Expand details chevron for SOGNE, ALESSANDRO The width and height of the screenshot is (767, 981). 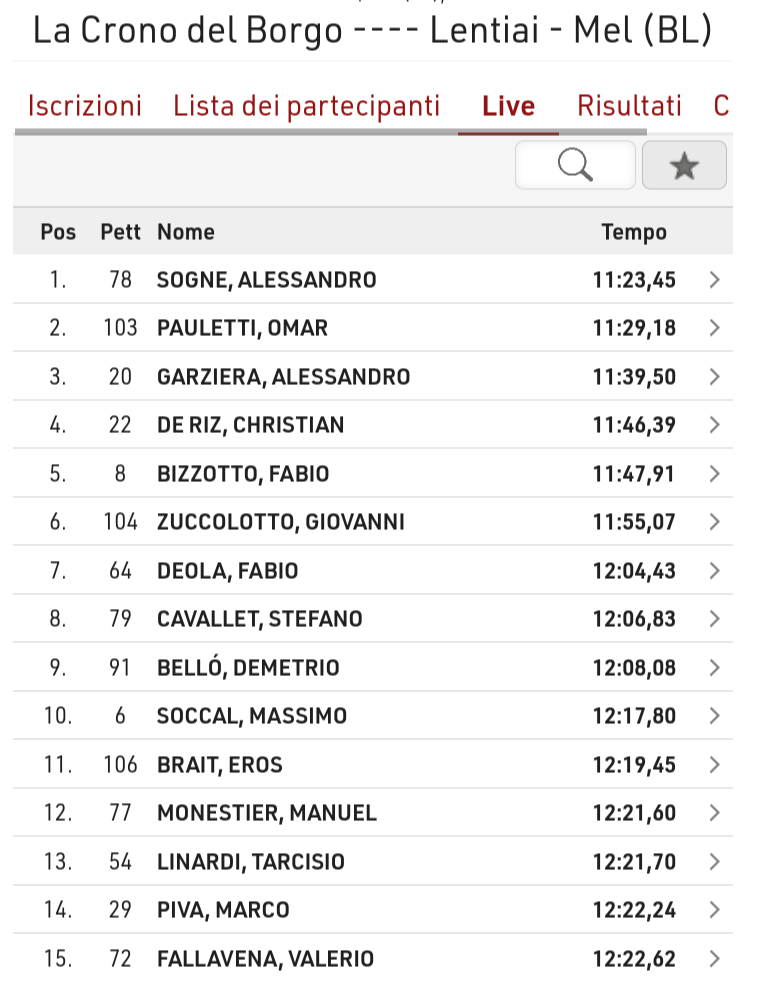(x=715, y=280)
